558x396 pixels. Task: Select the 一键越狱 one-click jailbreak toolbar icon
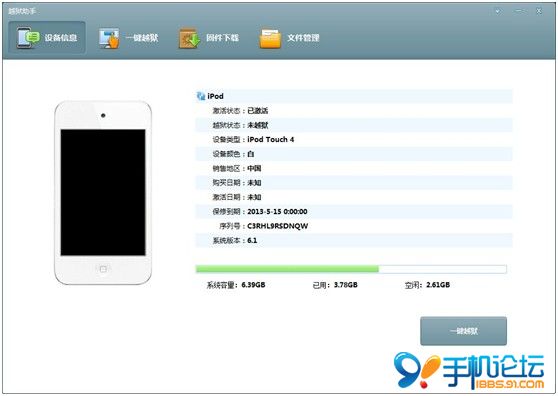[x=109, y=38]
